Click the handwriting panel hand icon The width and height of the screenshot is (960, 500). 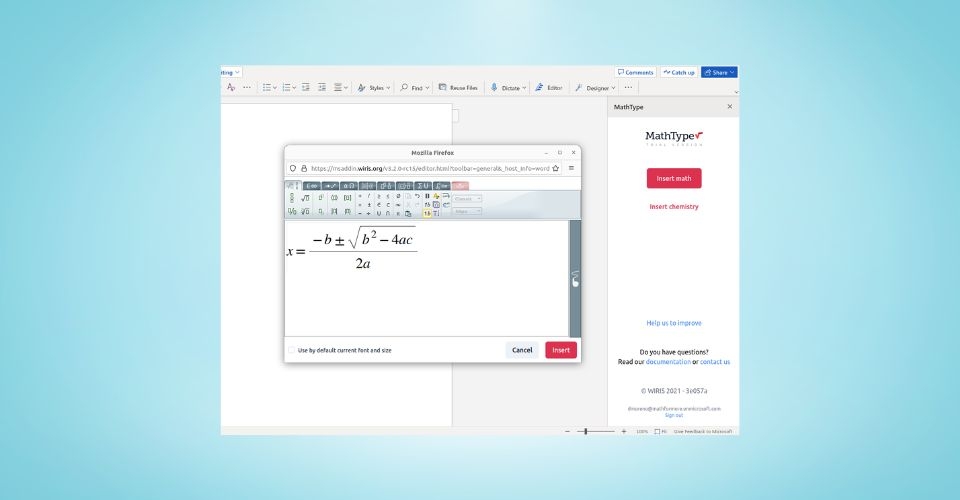click(x=575, y=279)
